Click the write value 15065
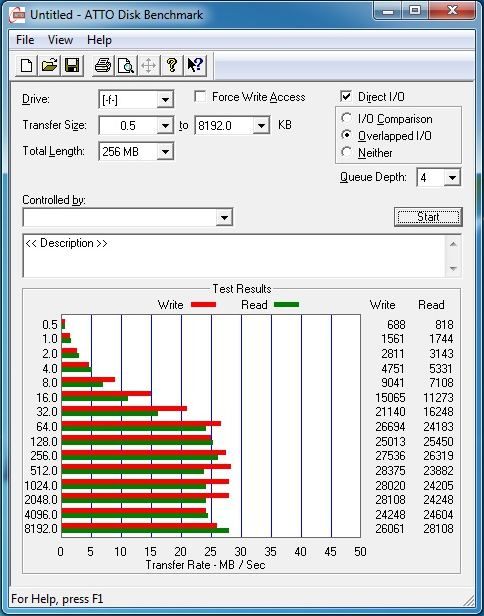This screenshot has width=484, height=616. 390,398
